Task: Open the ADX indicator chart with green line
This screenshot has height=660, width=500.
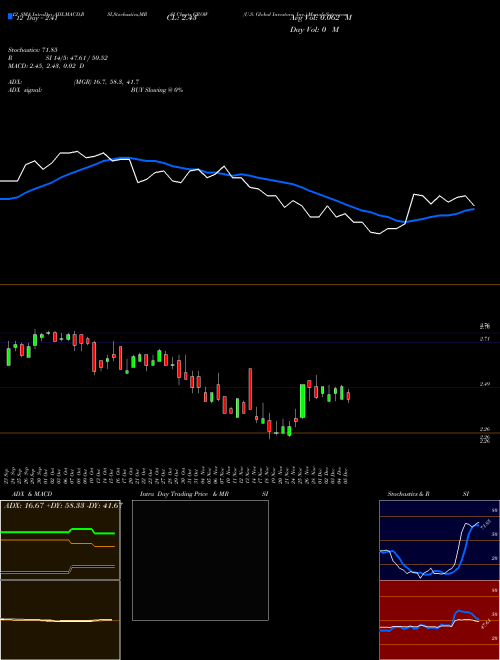Action: point(60,540)
